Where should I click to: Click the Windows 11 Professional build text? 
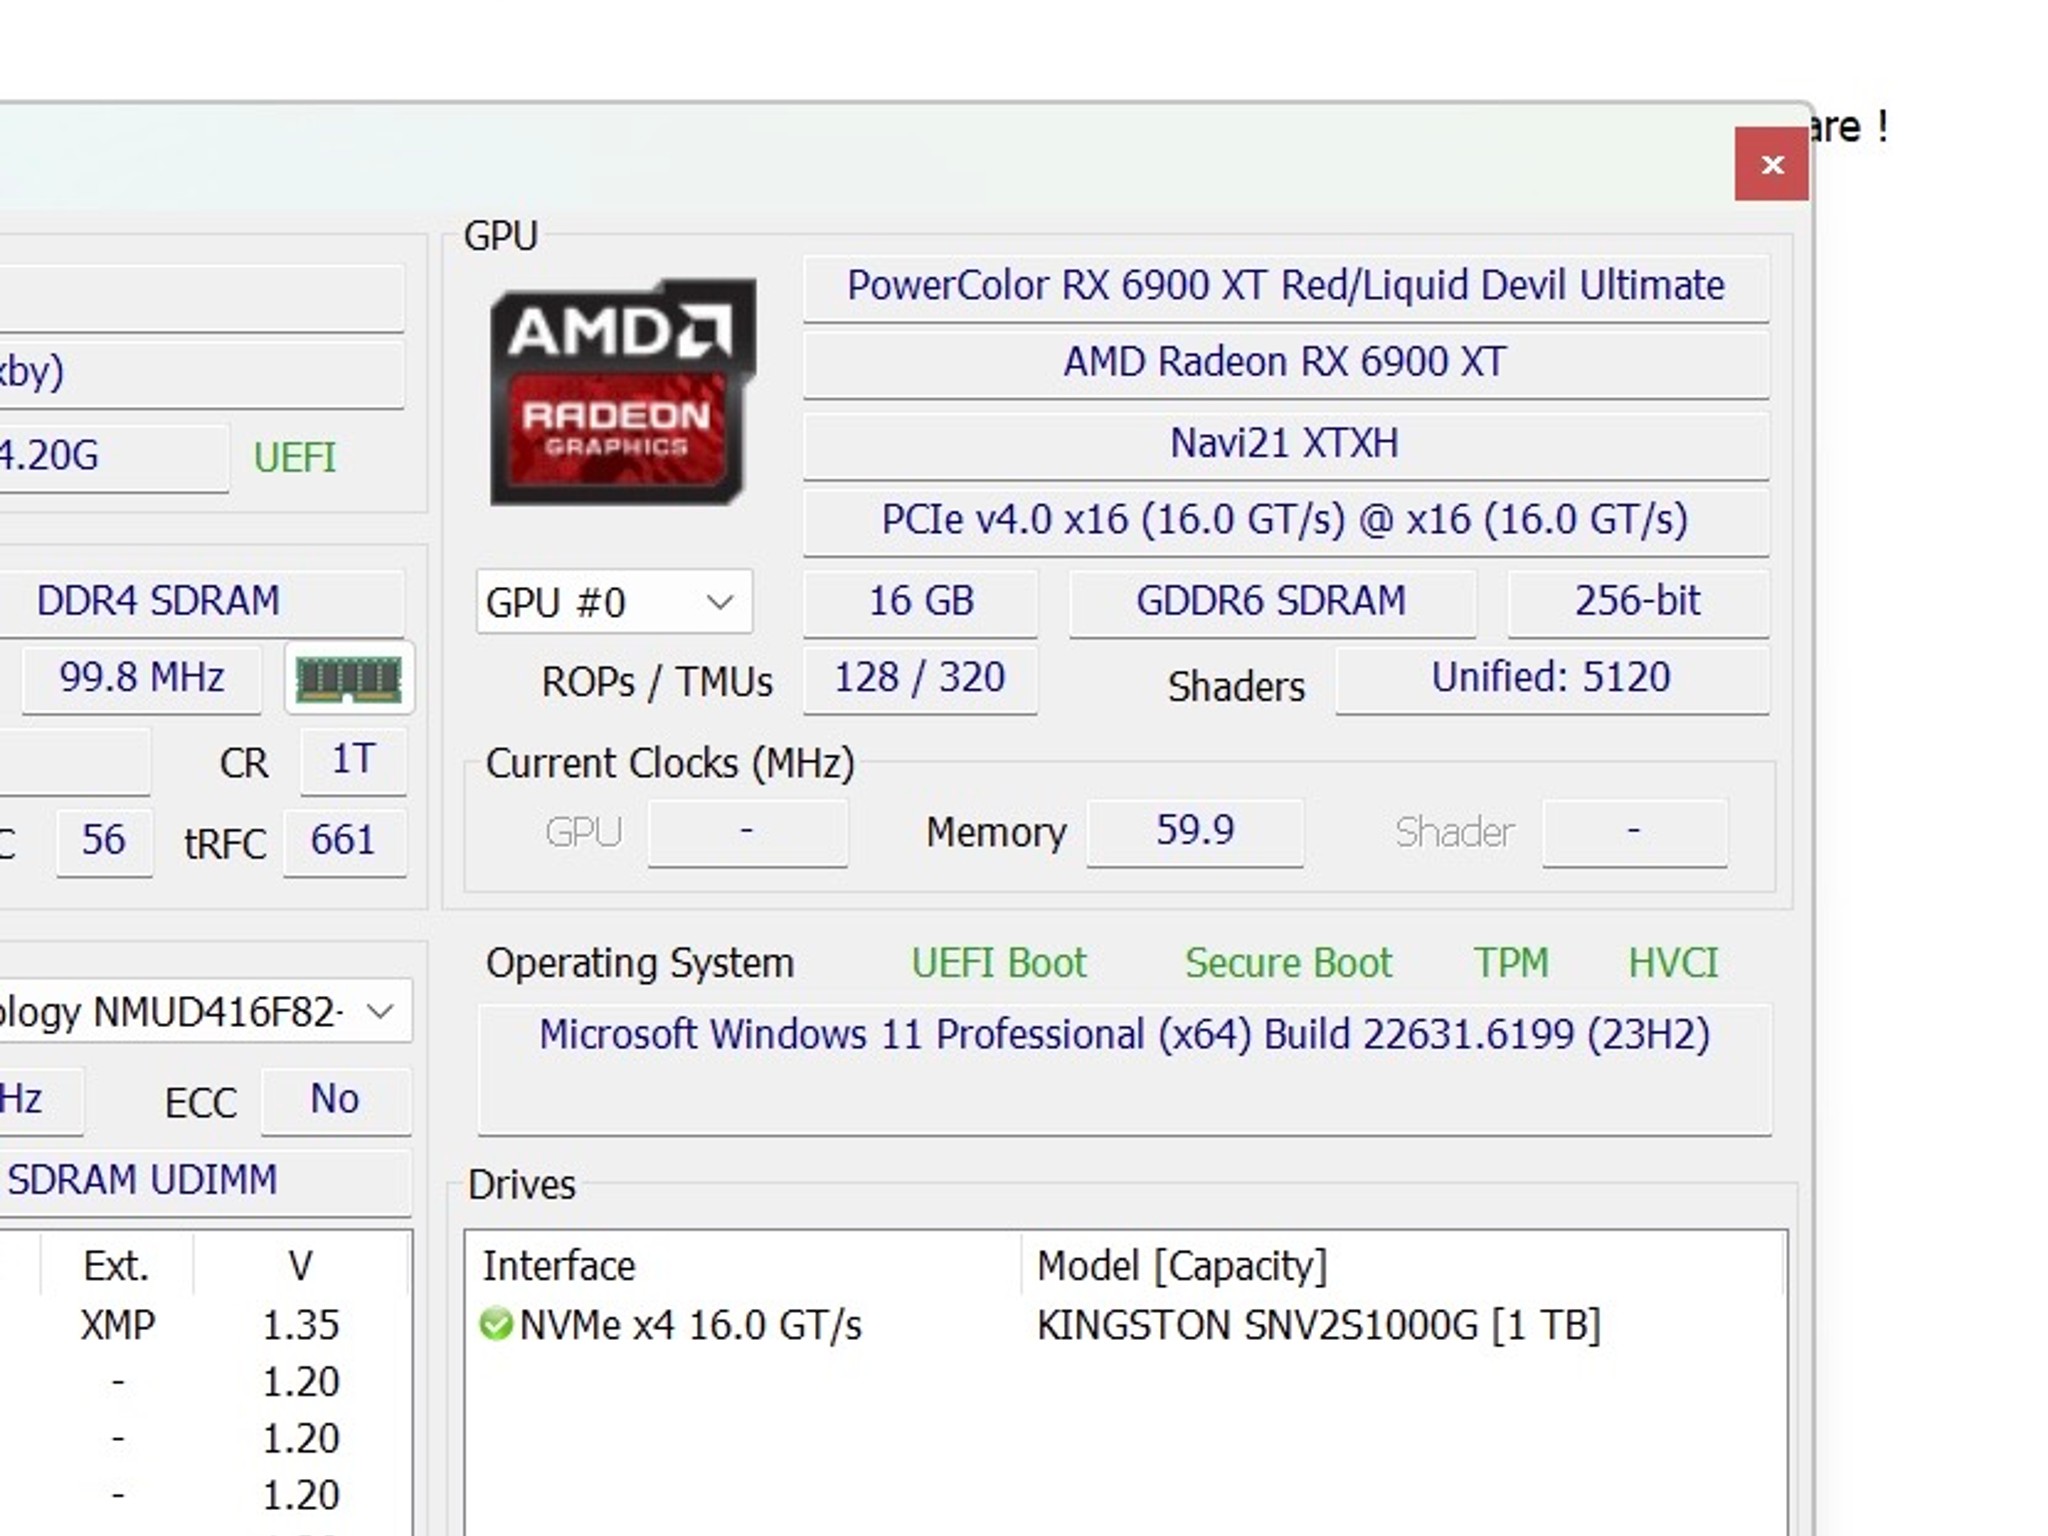pyautogui.click(x=1125, y=1035)
